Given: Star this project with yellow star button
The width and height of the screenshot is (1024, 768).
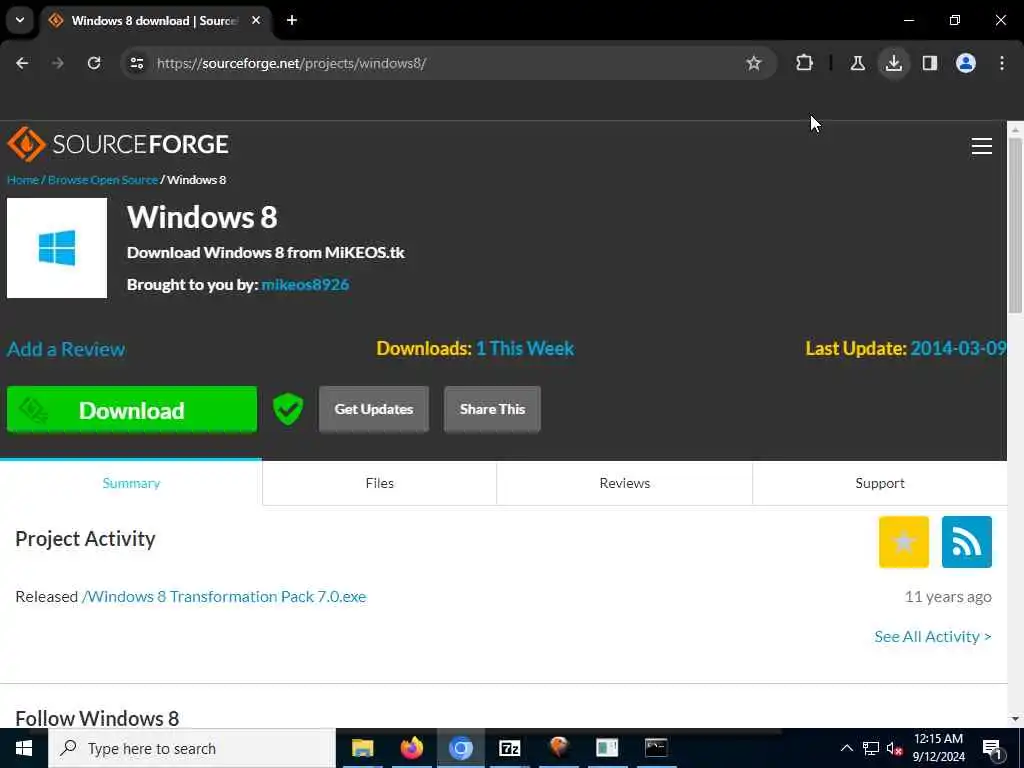Looking at the screenshot, I should click(904, 542).
